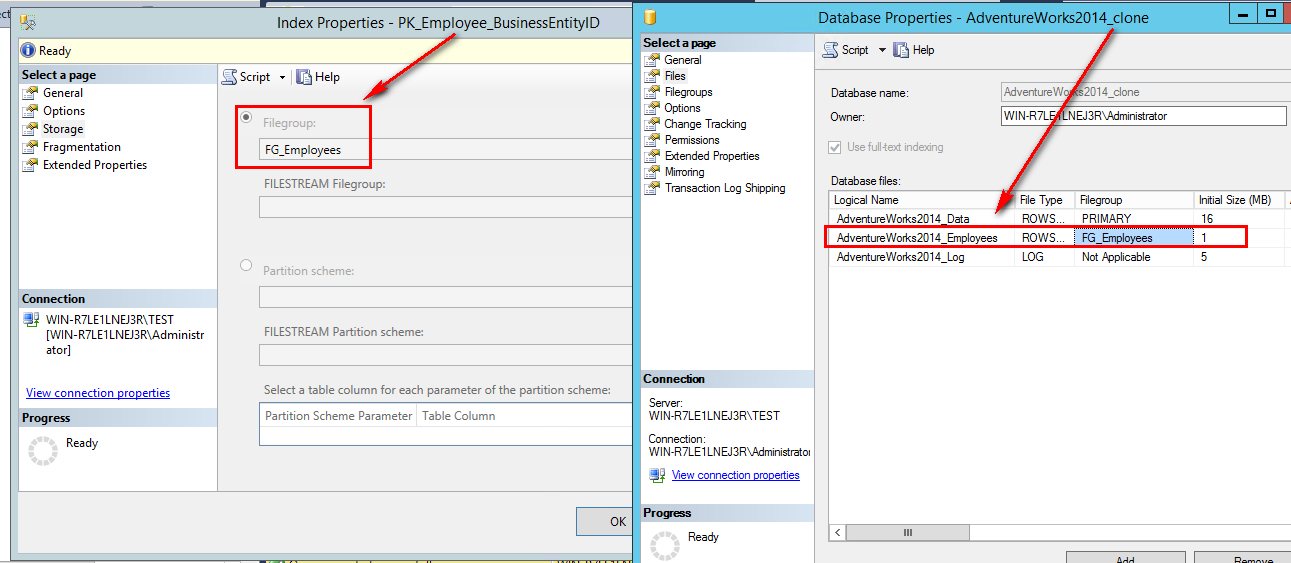Open the Change Tracking page
The image size is (1291, 563).
[x=705, y=124]
